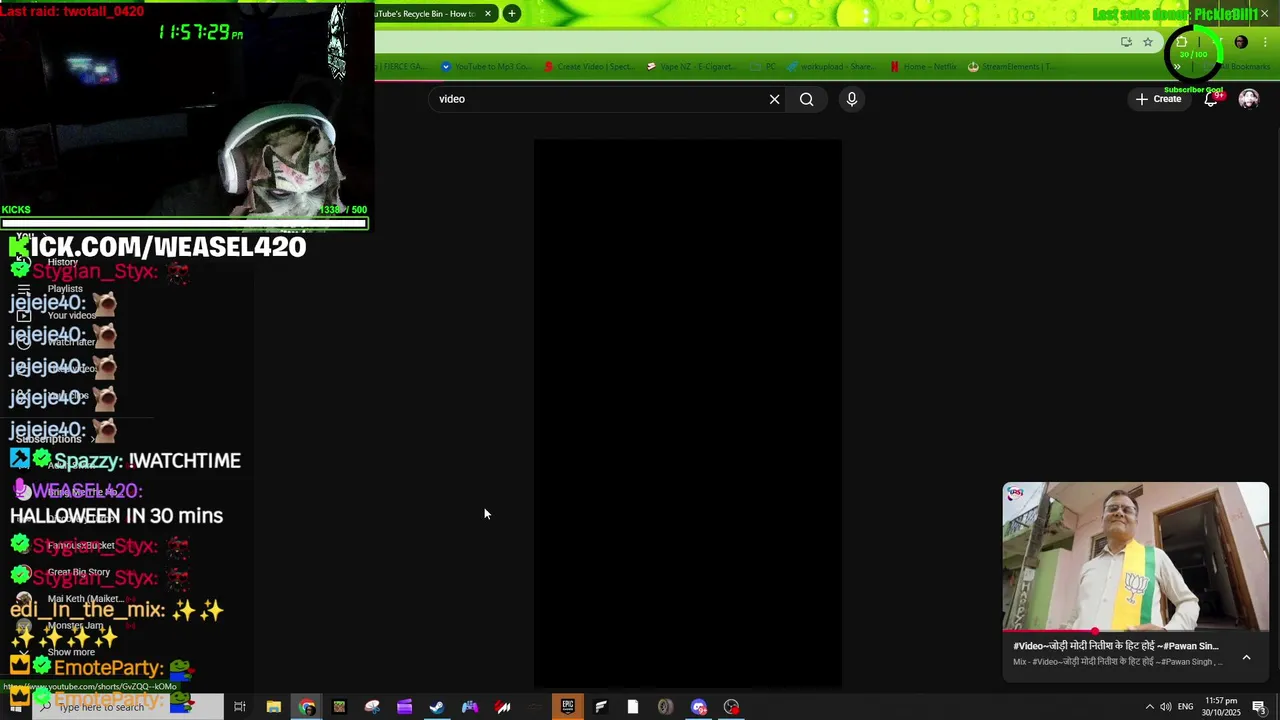The image size is (1280, 720).
Task: Open Windows notification center
Action: [1259, 707]
